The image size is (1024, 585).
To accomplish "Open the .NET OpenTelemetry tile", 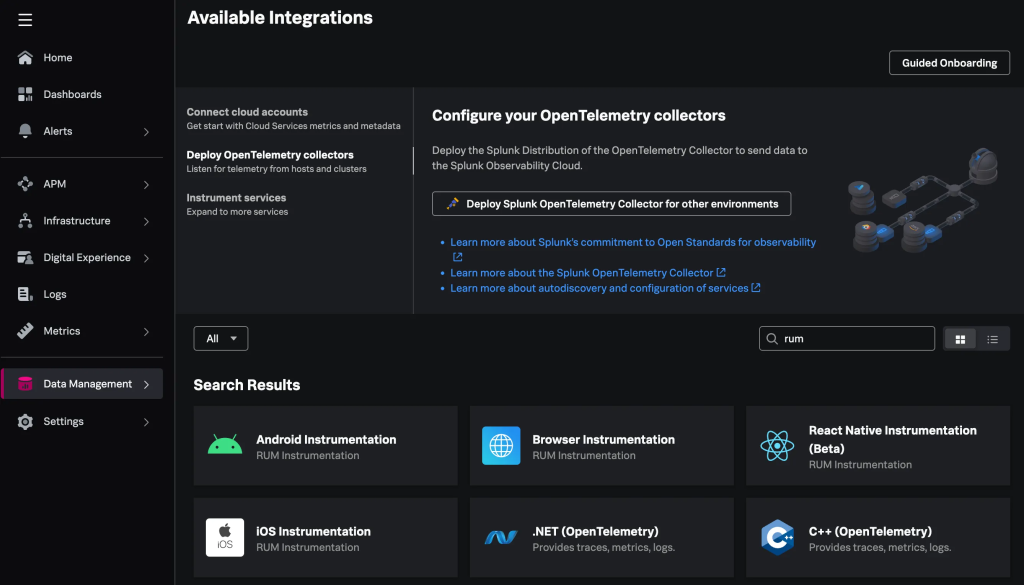I will click(x=601, y=538).
